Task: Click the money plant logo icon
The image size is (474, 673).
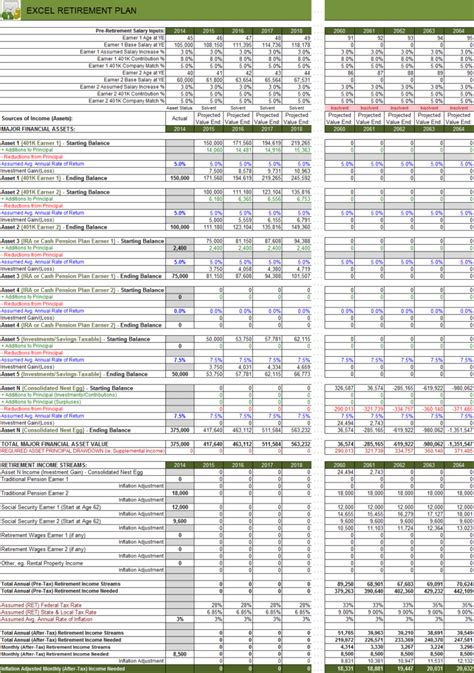Action: coord(10,10)
